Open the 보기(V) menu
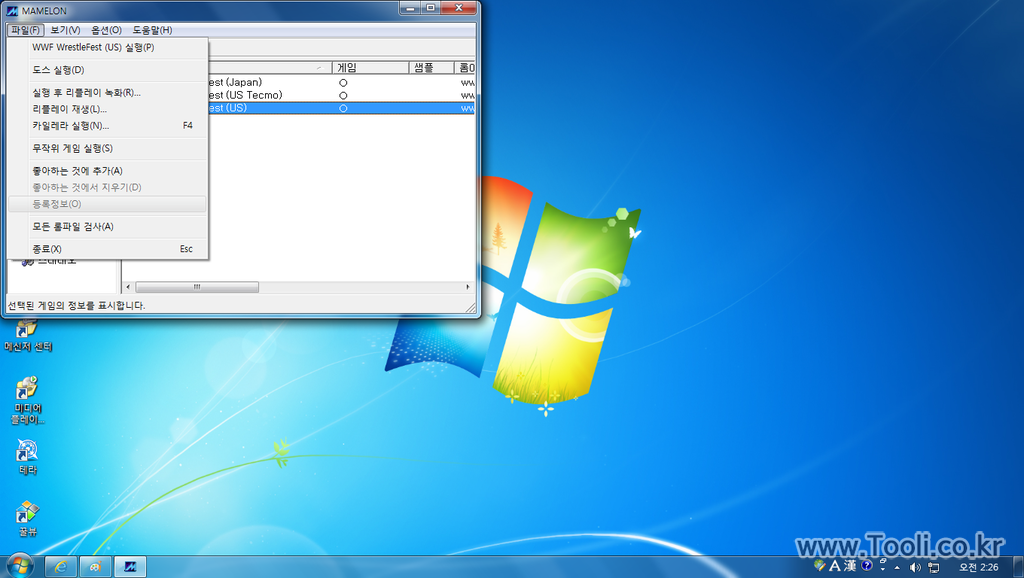The width and height of the screenshot is (1024, 578). click(65, 30)
